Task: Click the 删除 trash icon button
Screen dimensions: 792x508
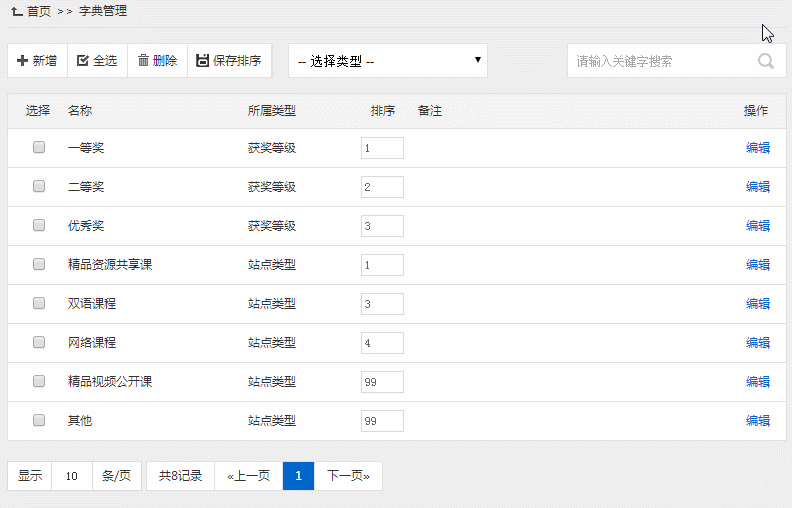Action: [143, 61]
